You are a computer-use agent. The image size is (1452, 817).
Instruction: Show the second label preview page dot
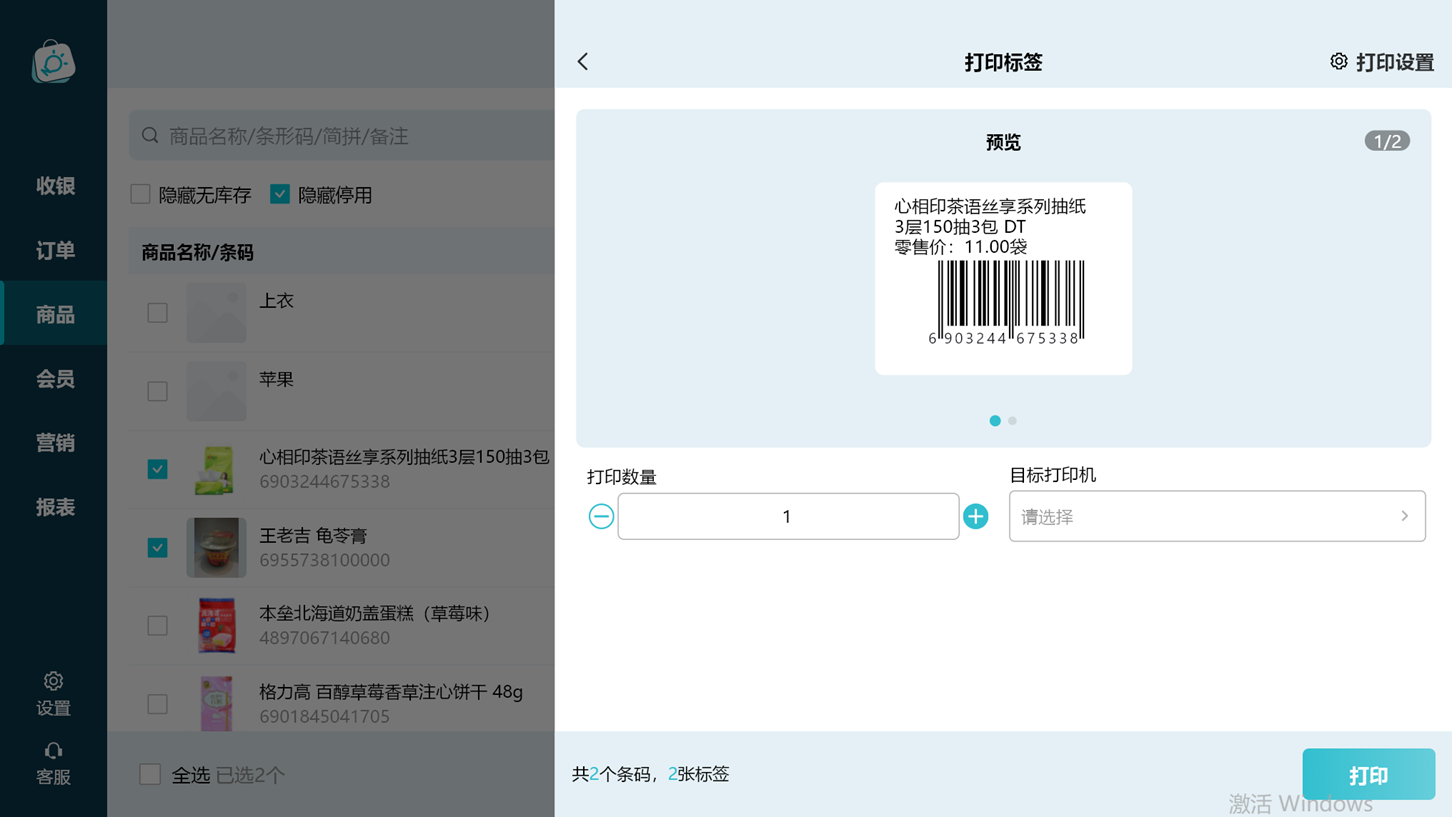click(x=1013, y=421)
